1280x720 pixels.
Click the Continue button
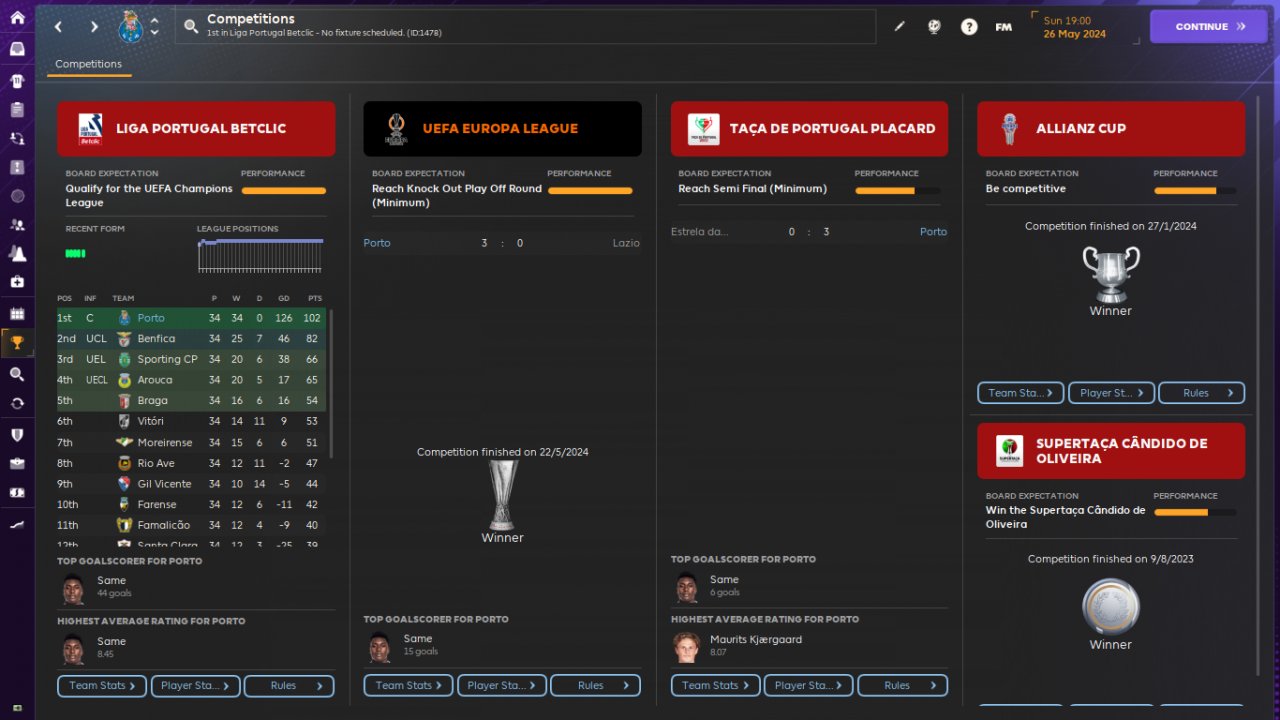pos(1208,27)
